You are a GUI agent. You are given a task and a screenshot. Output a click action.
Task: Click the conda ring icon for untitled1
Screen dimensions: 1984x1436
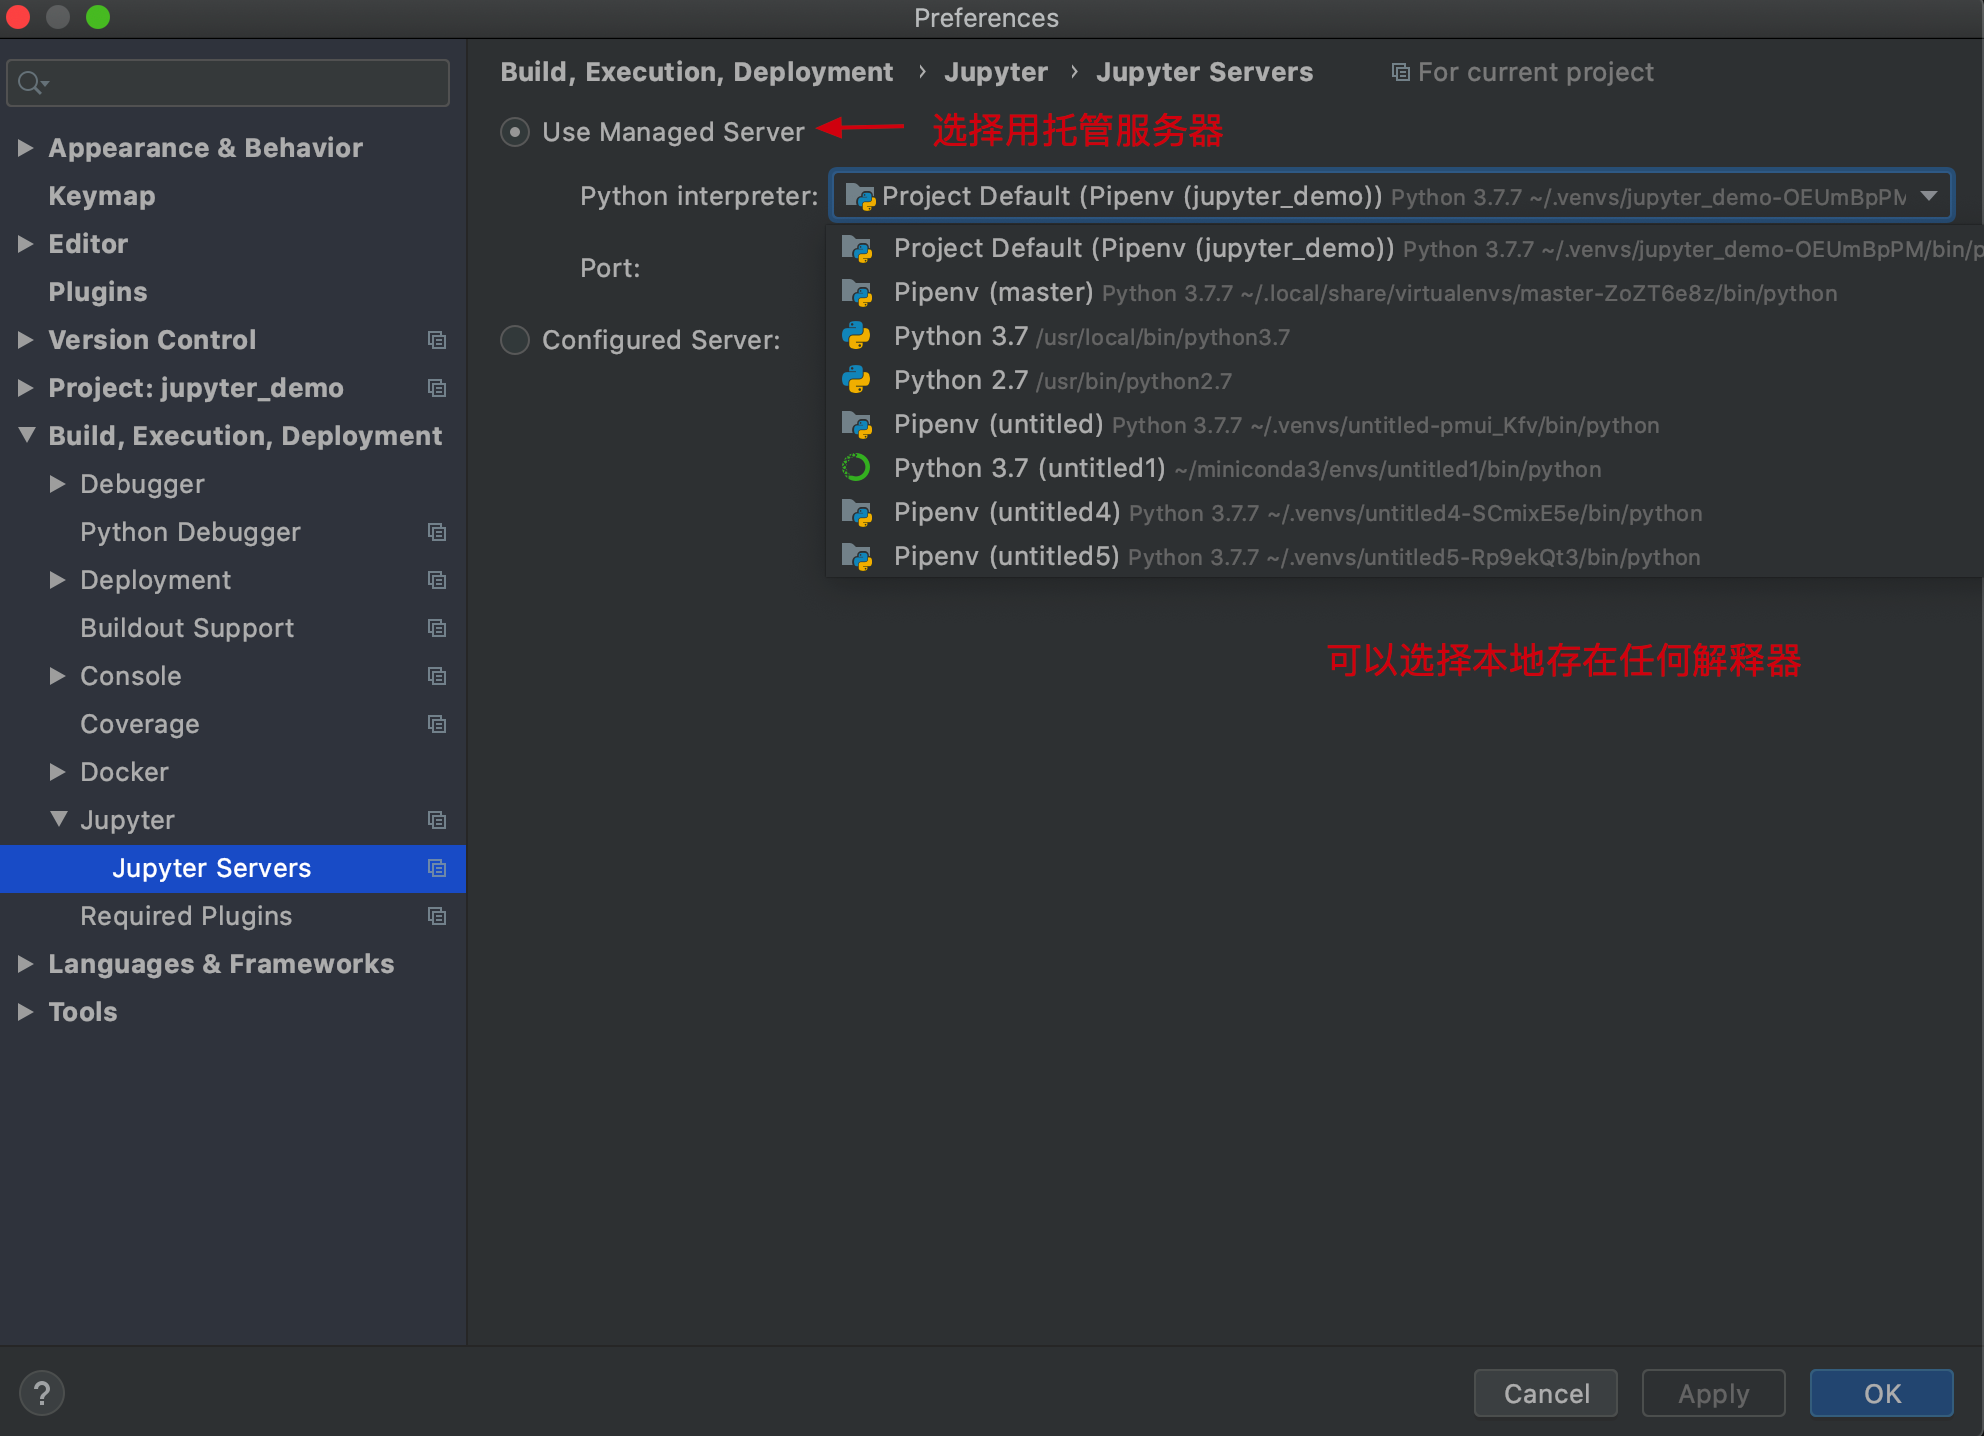click(x=857, y=468)
